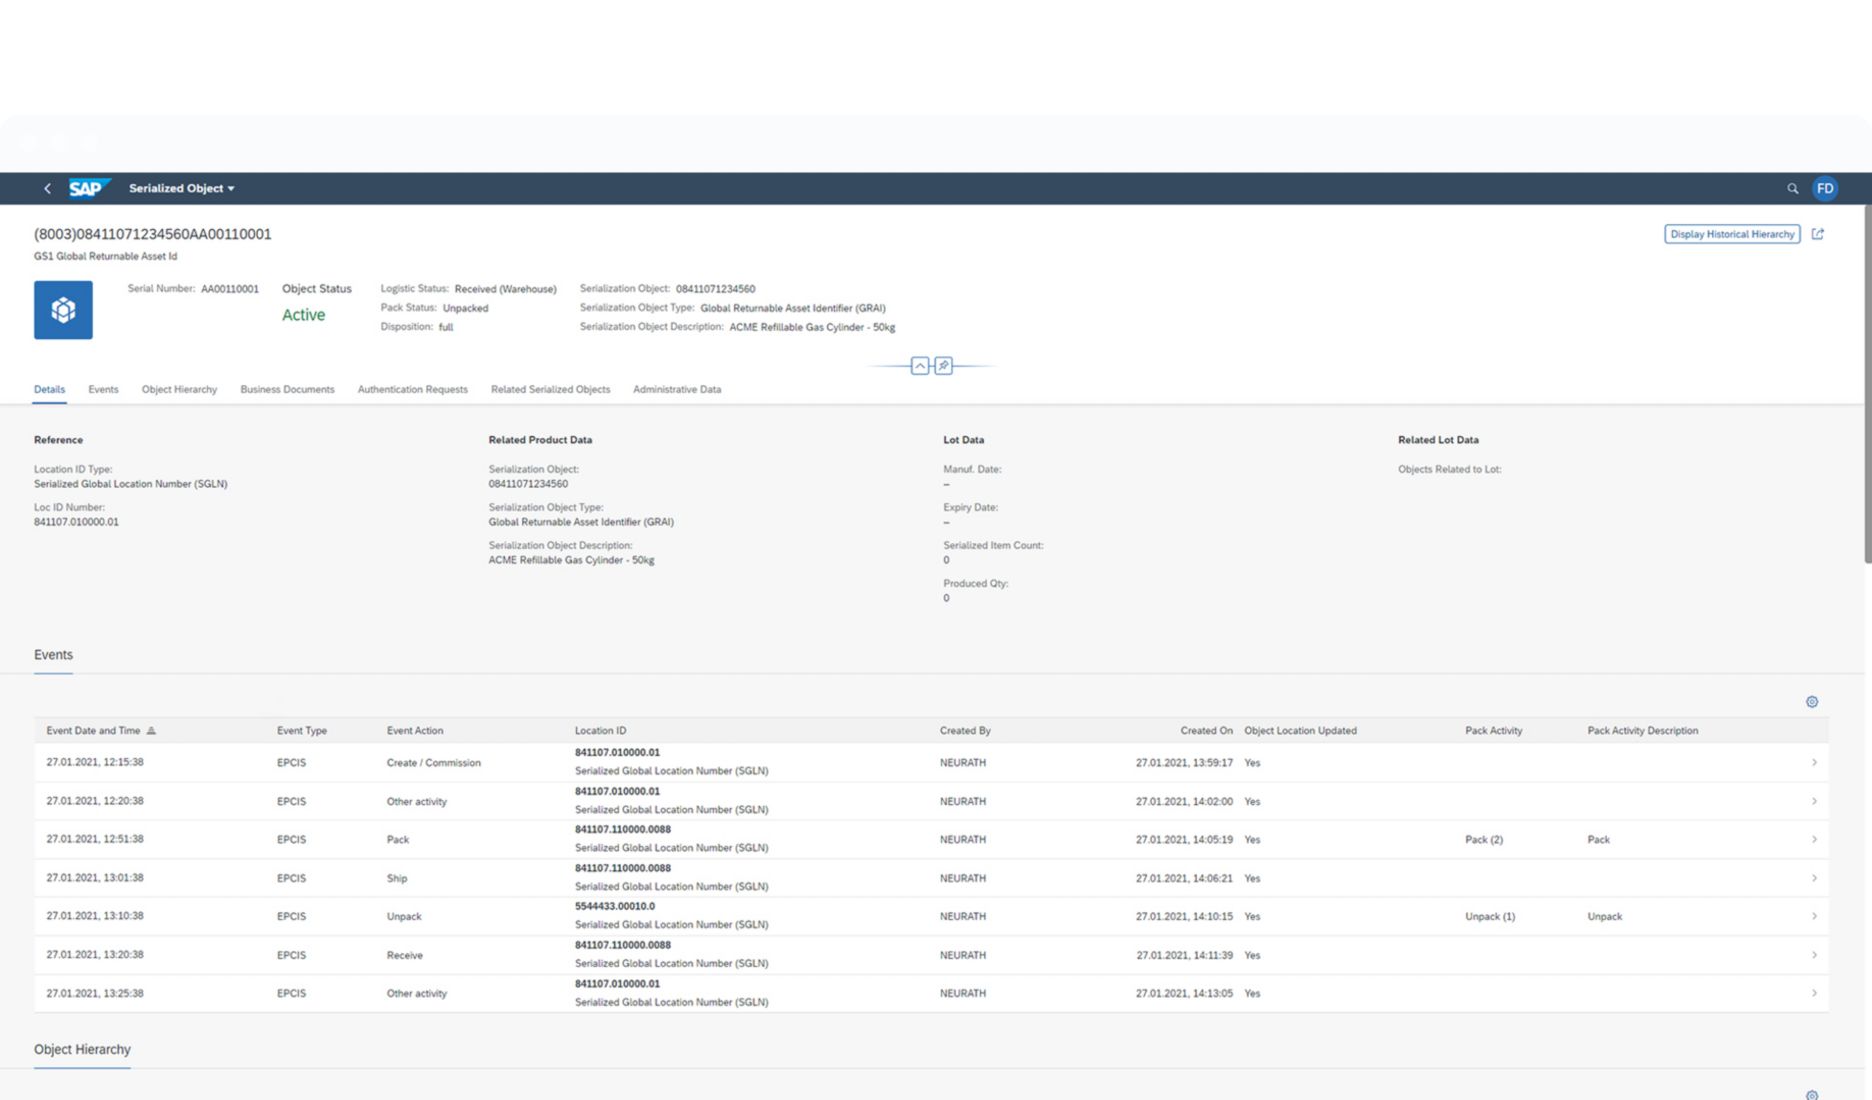Pin the header with the pin icon
Screen dimensions: 1872x1100
pos(943,366)
